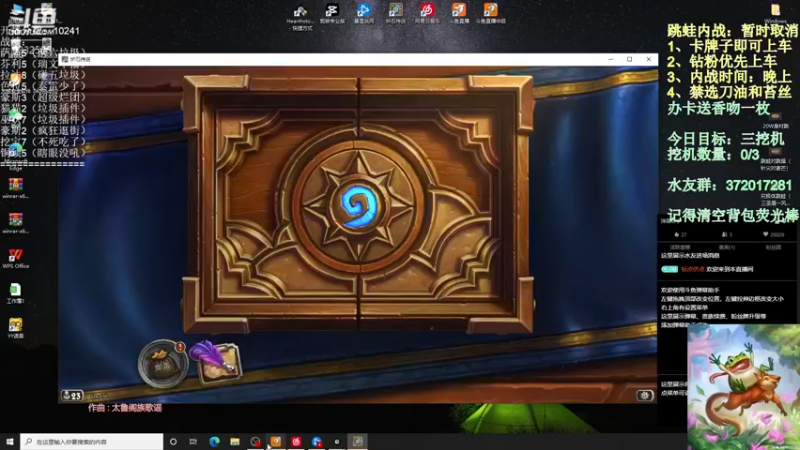Viewport: 800px width, 450px height.
Task: Open the green spreadsheet file 工作簿1
Action: (15, 293)
